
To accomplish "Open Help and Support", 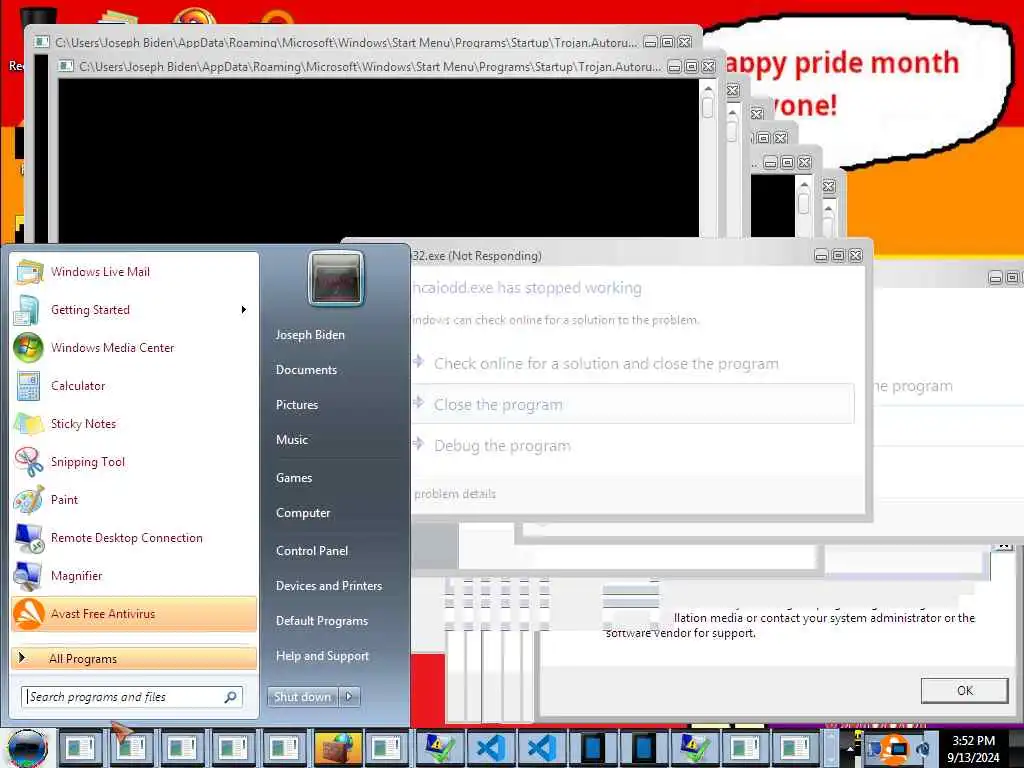I will 322,656.
